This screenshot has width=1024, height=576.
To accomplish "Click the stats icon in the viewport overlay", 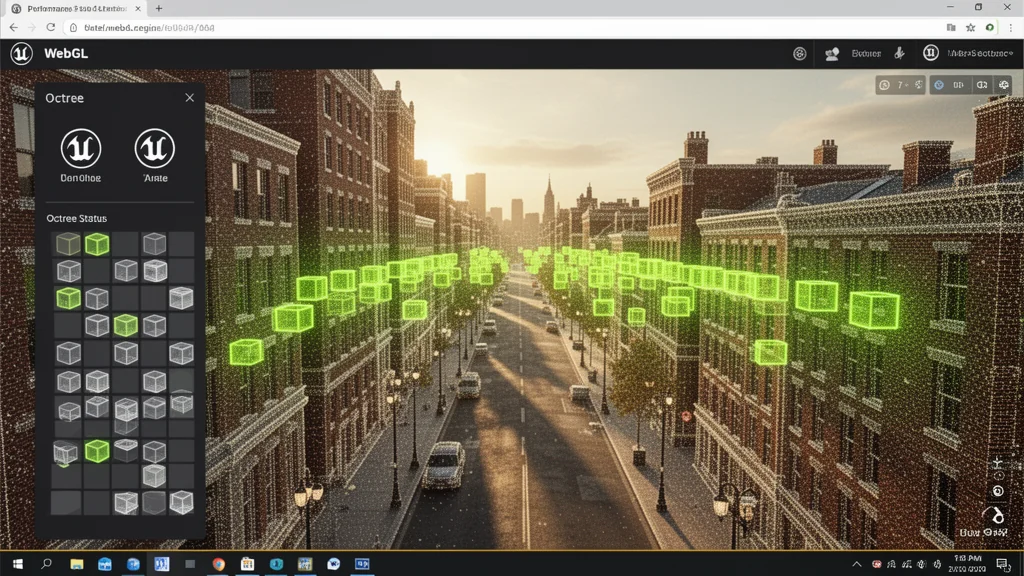I will pos(884,85).
